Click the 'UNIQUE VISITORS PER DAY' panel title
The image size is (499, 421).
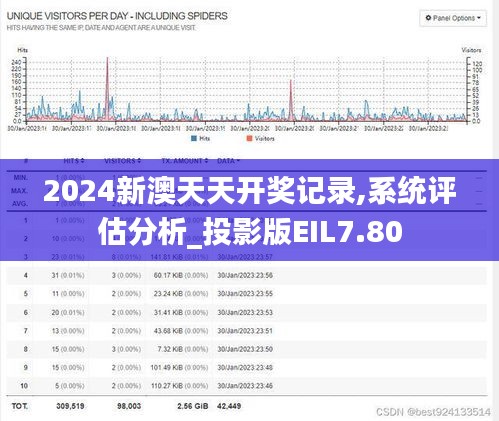(x=117, y=16)
